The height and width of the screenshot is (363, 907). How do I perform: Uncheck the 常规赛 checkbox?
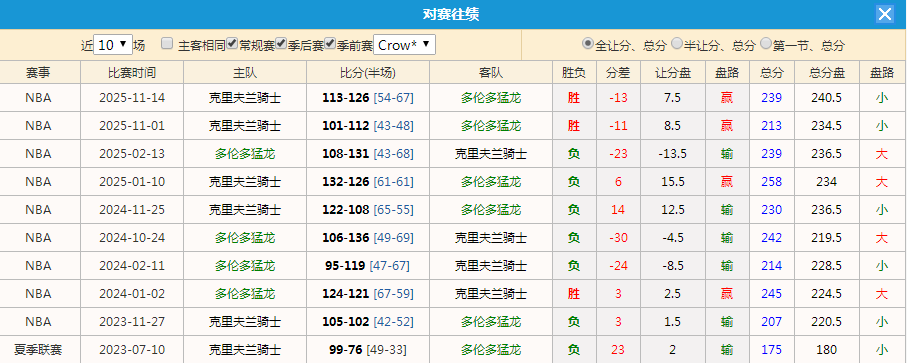[232, 43]
